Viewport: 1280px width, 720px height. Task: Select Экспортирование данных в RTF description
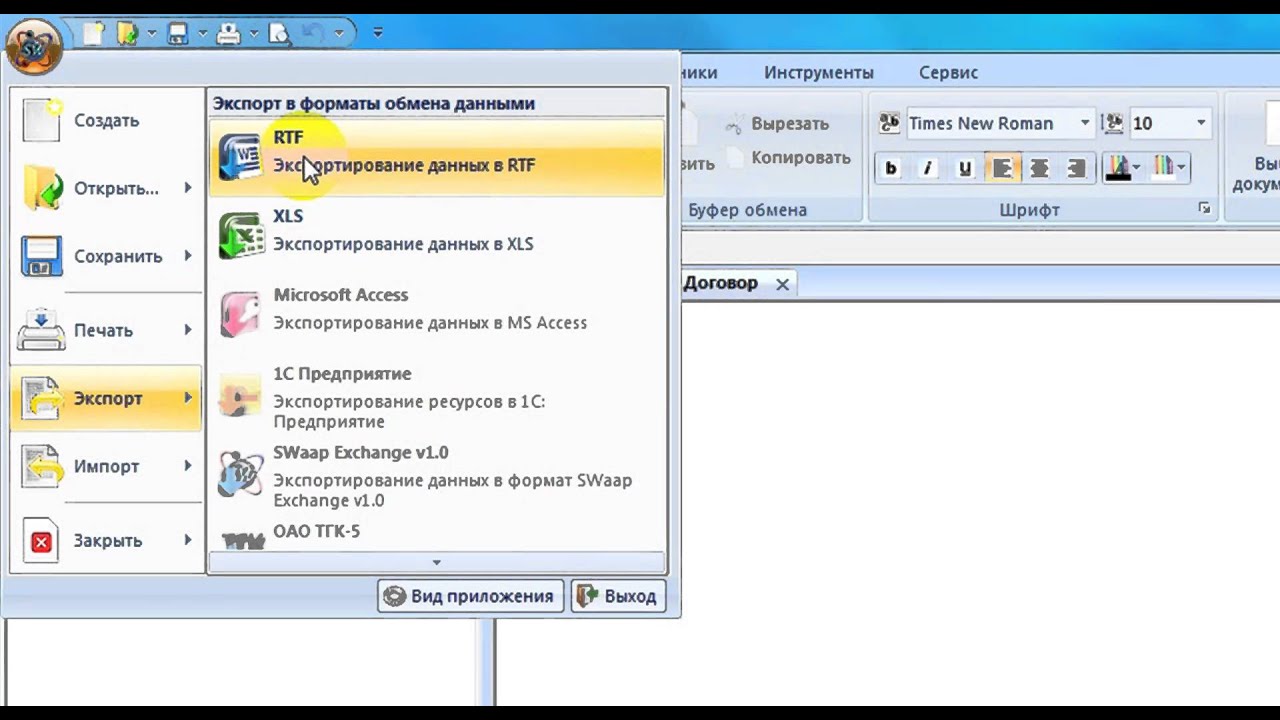click(404, 165)
